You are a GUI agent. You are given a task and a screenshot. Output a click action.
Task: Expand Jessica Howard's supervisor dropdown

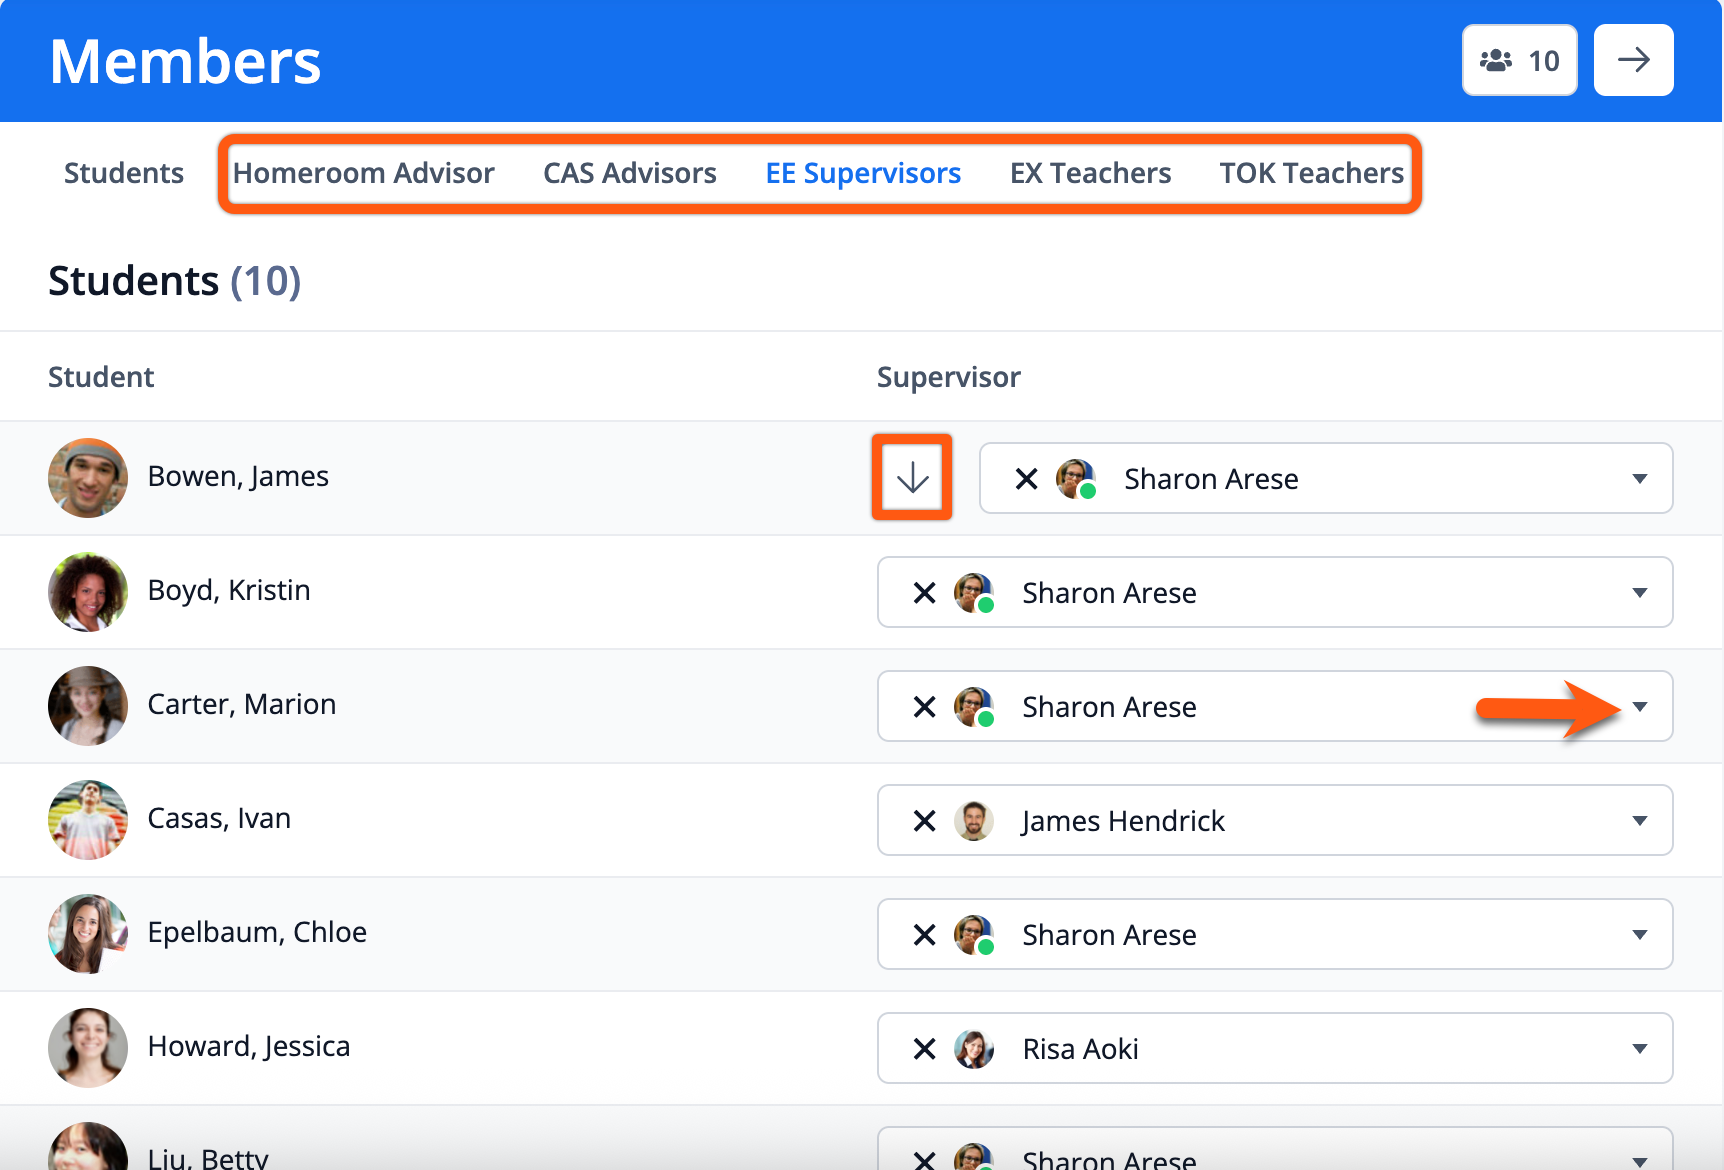pyautogui.click(x=1639, y=1049)
